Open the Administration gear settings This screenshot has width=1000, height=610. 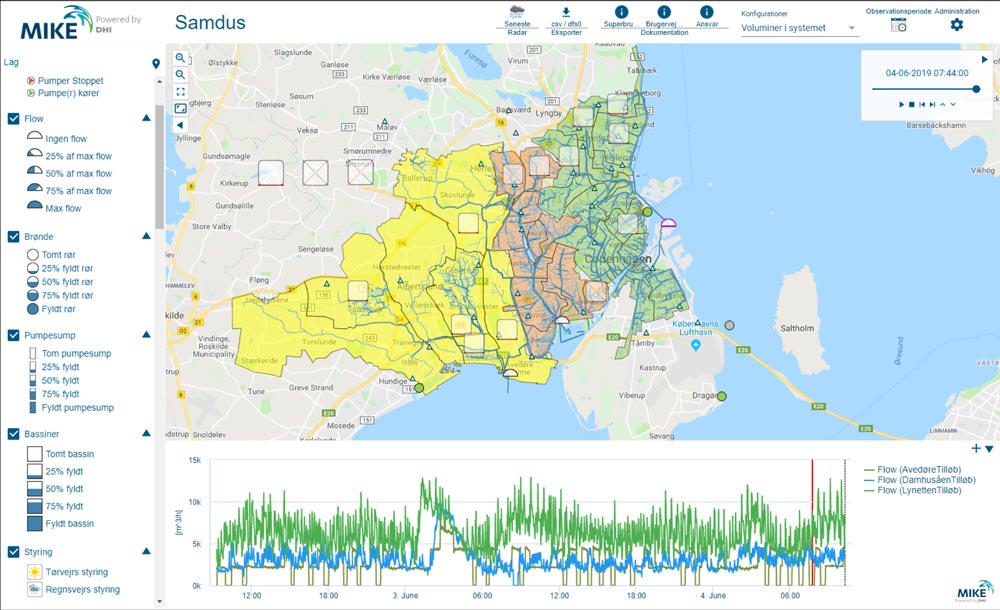tap(956, 24)
